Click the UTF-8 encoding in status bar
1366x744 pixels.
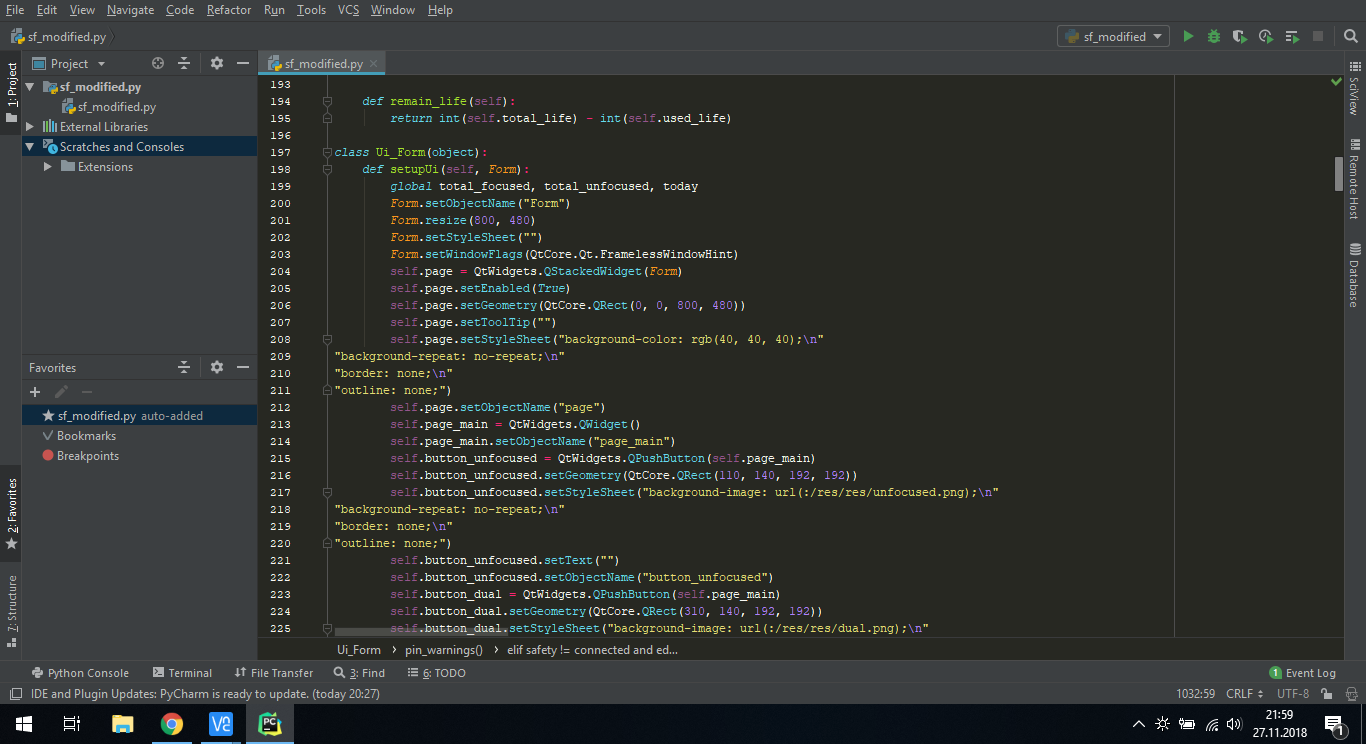(x=1292, y=693)
